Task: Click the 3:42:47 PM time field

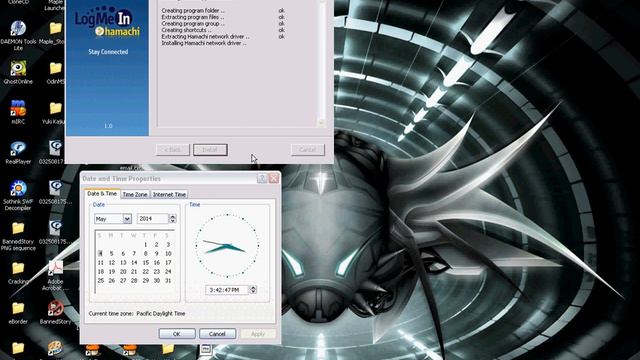Action: click(227, 290)
